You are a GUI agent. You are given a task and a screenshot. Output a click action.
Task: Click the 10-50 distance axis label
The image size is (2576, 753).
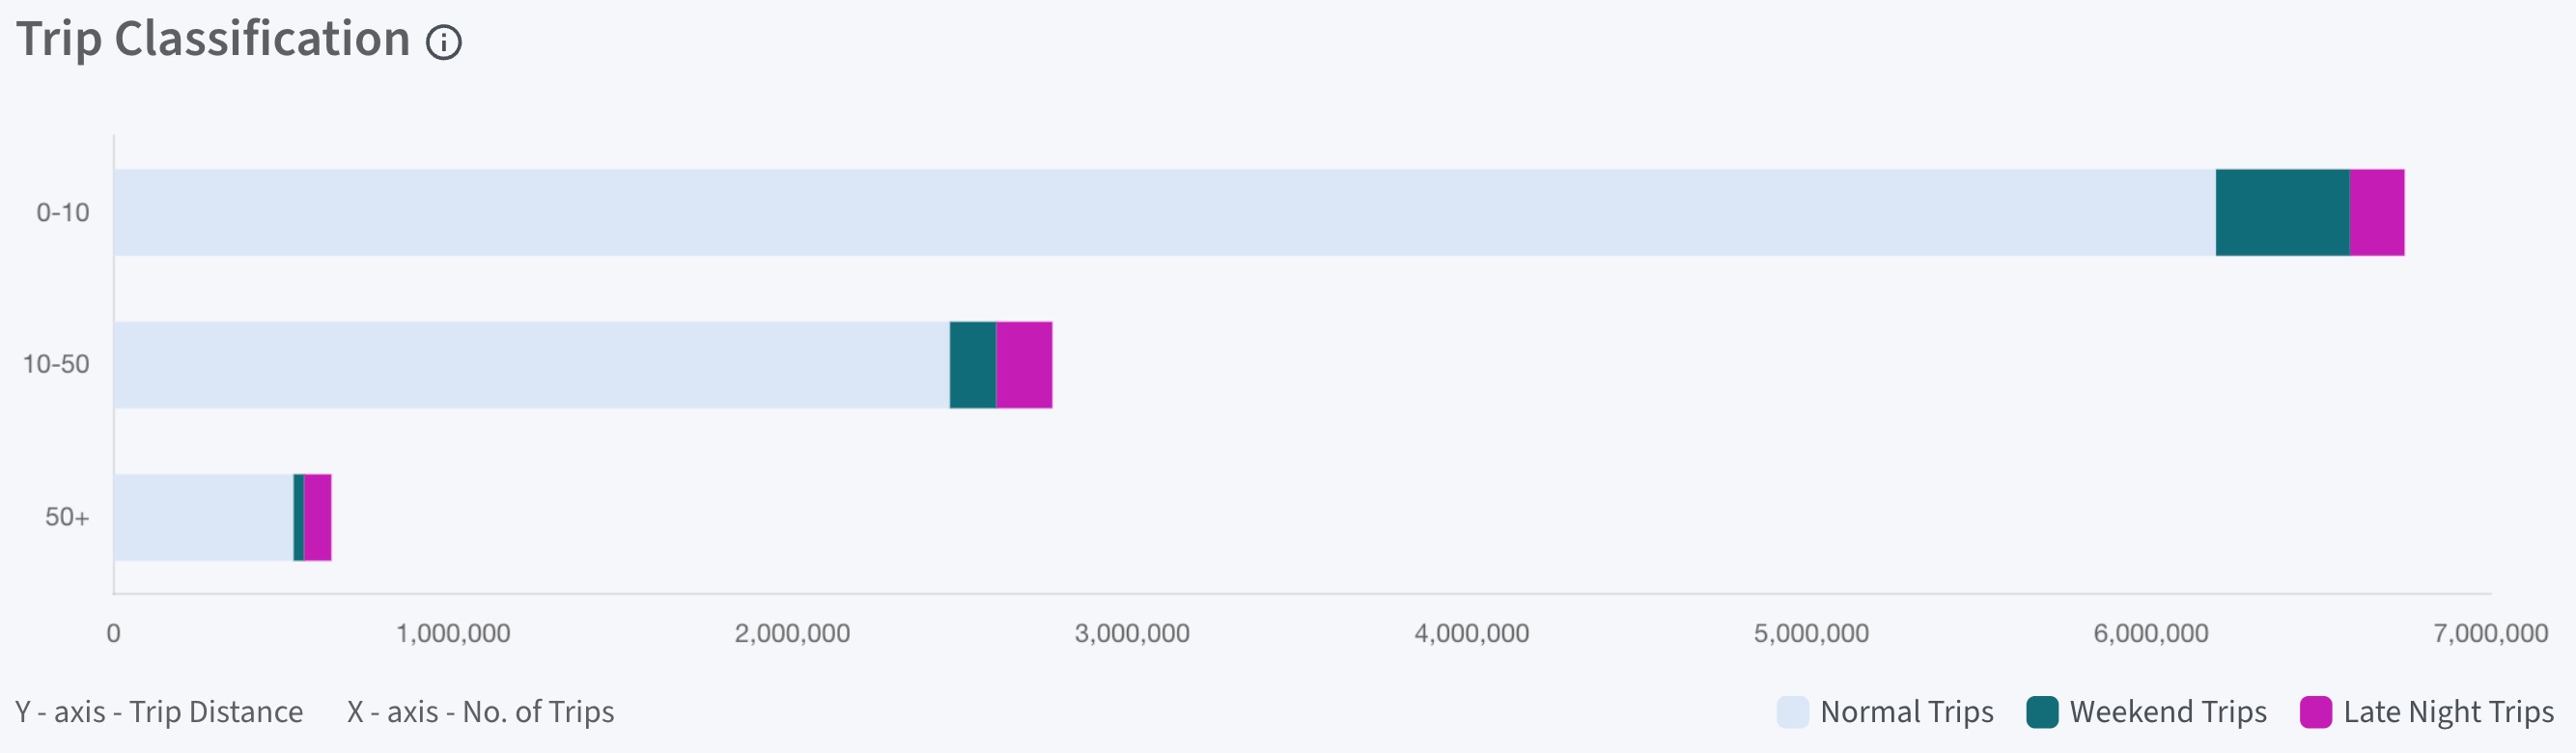pyautogui.click(x=56, y=365)
